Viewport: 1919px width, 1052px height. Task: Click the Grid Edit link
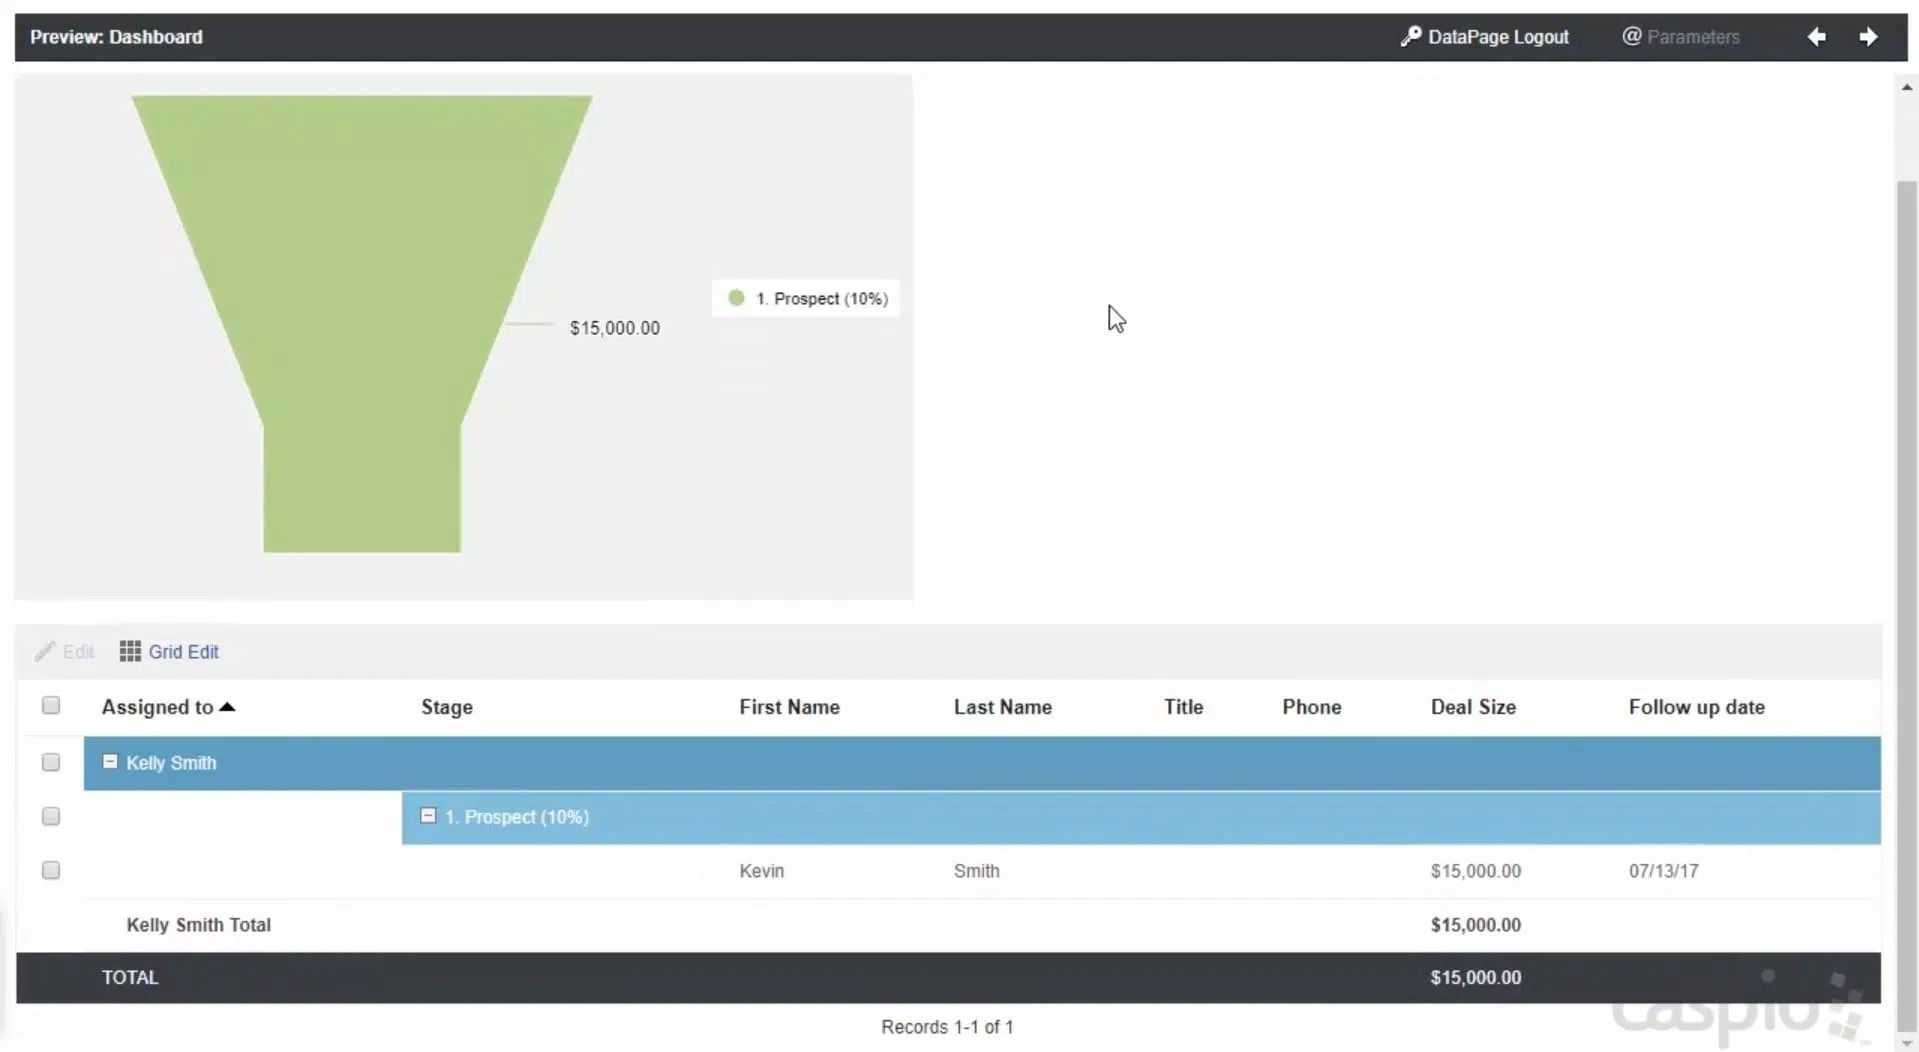point(183,652)
